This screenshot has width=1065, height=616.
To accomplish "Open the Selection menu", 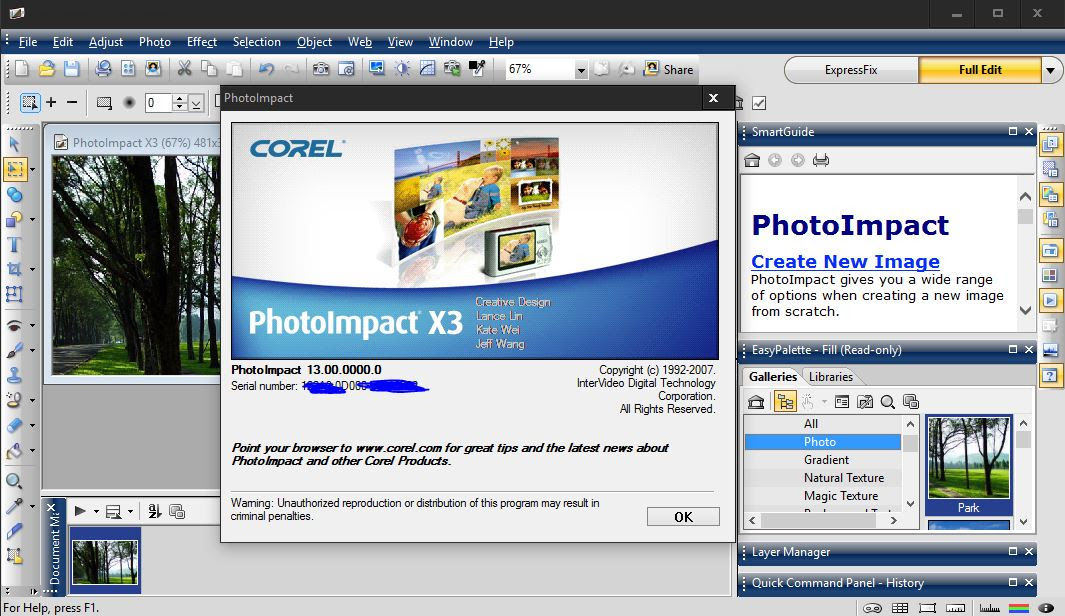I will (257, 42).
